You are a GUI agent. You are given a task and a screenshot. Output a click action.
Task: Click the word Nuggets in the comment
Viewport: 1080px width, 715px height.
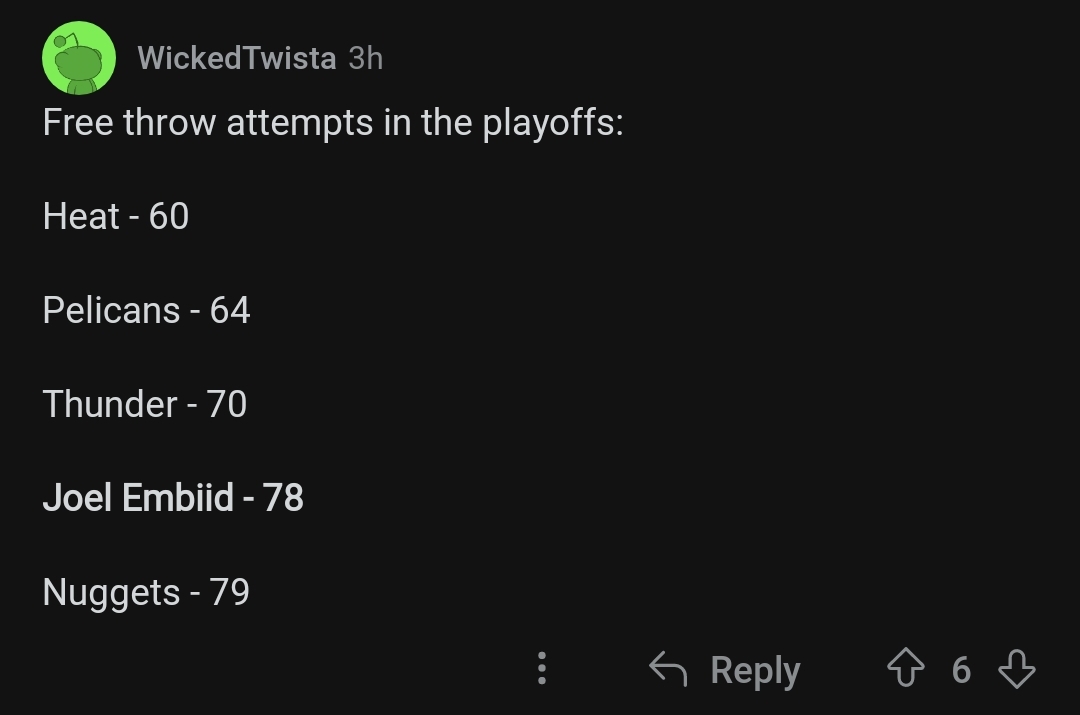112,592
